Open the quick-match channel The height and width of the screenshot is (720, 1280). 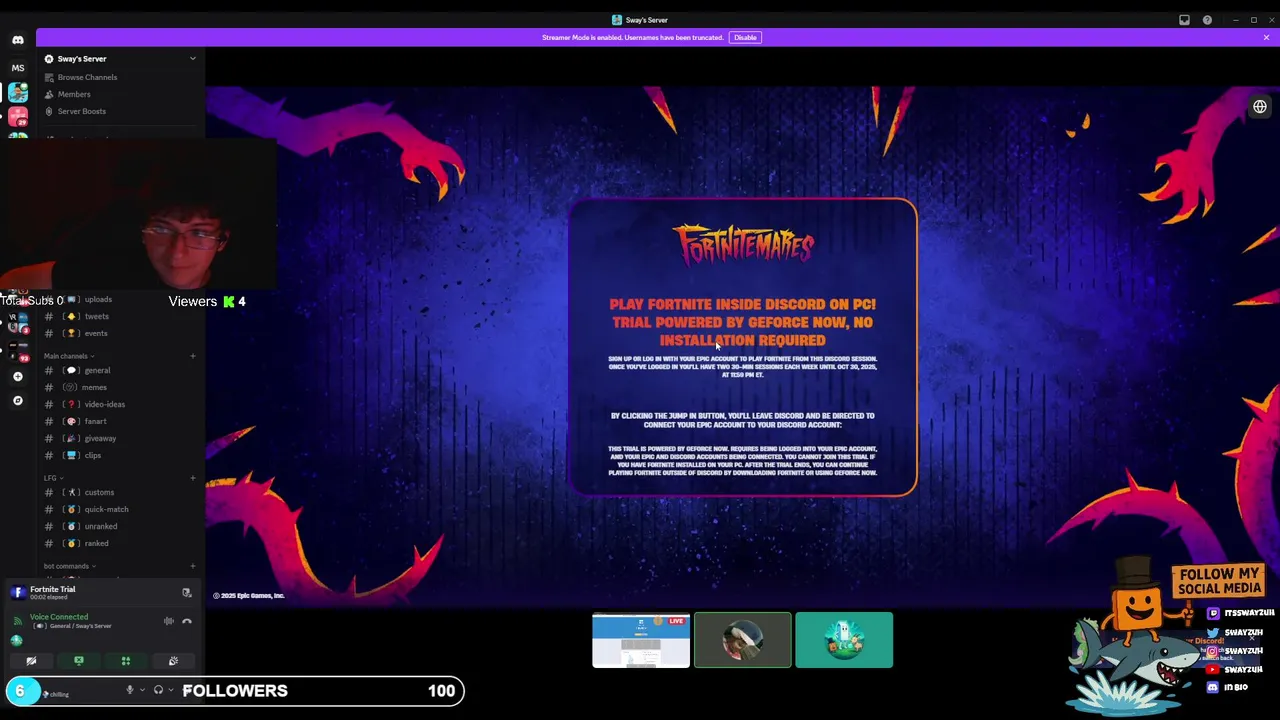(120, 509)
